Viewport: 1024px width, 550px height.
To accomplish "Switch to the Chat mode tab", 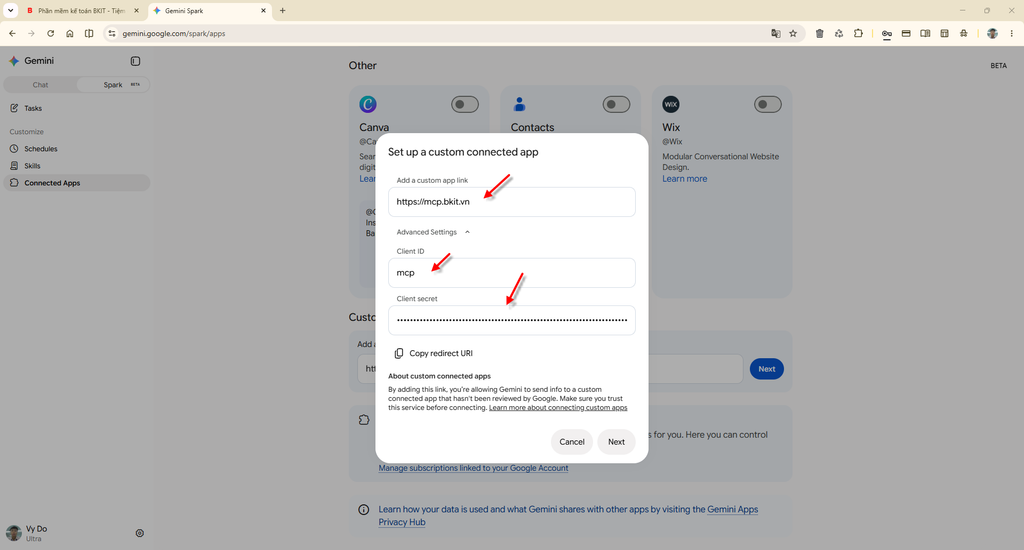I will 40,85.
